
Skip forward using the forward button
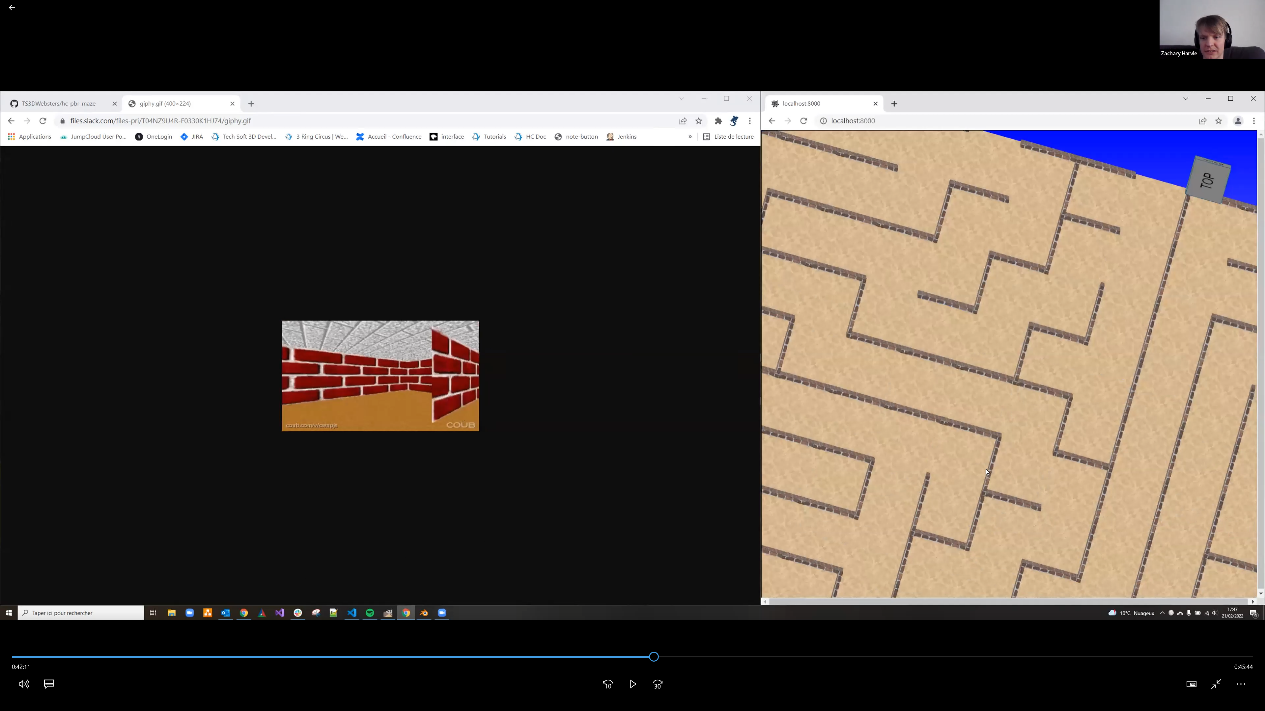click(657, 684)
